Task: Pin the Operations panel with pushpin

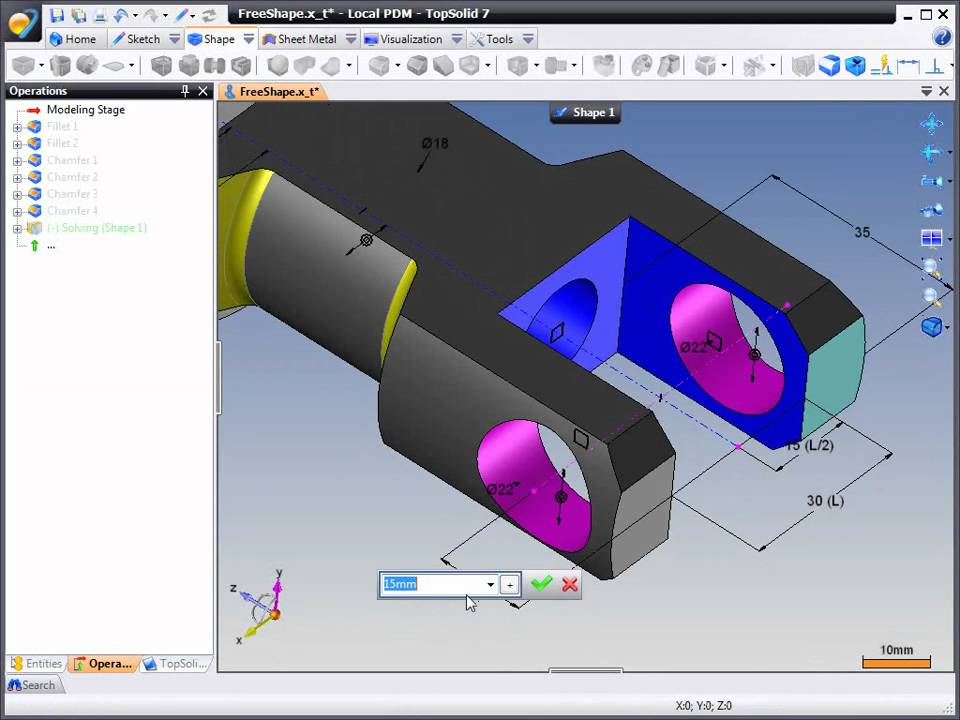Action: click(x=185, y=91)
